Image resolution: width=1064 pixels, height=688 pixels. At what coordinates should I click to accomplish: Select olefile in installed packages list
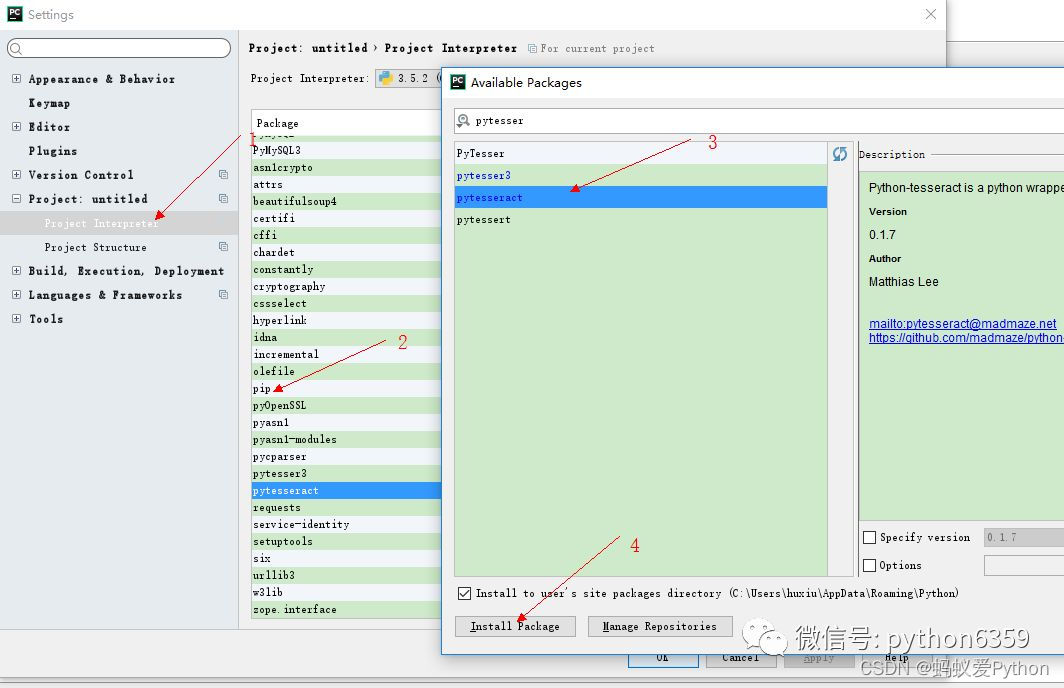point(346,371)
